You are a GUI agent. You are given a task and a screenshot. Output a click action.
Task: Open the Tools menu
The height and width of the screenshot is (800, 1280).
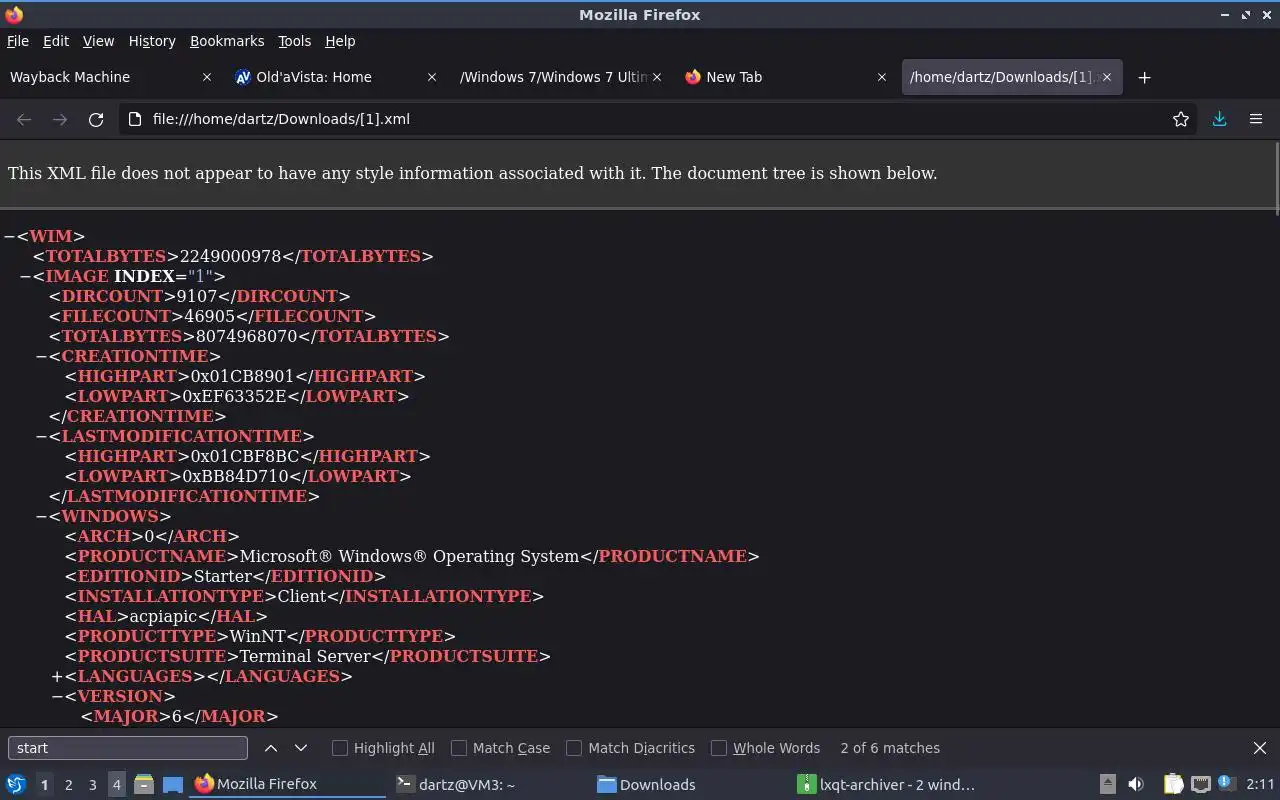pyautogui.click(x=294, y=41)
